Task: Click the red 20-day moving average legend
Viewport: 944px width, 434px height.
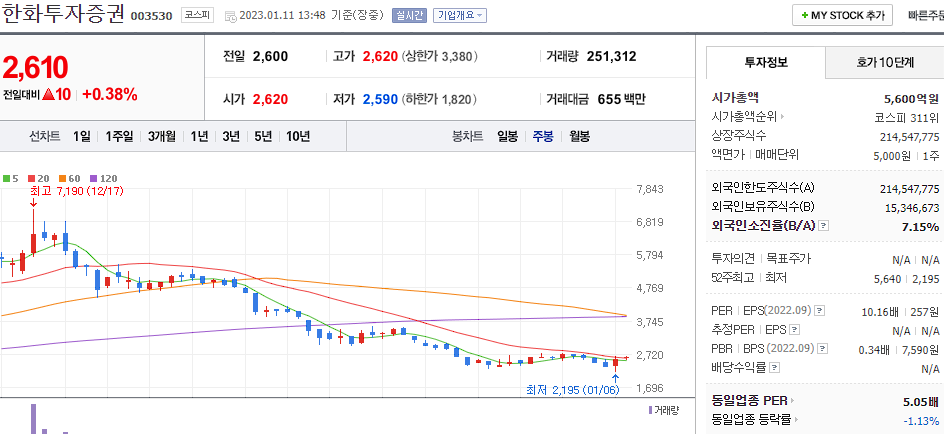Action: [x=39, y=178]
